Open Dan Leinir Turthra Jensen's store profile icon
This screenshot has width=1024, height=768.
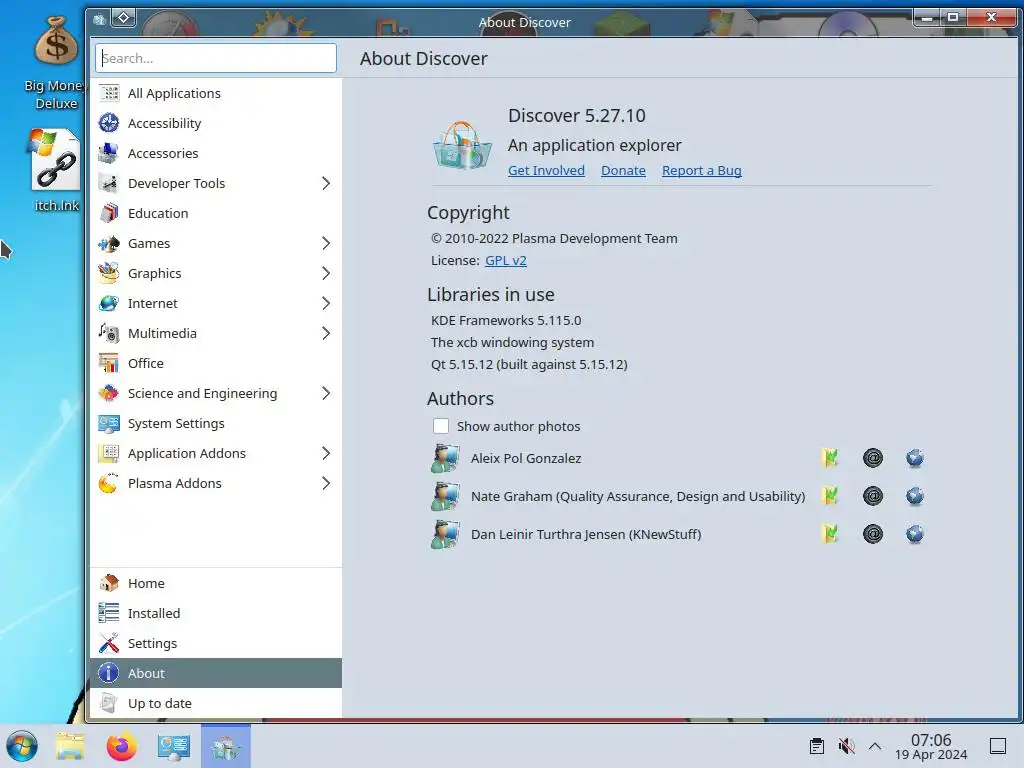tap(830, 534)
